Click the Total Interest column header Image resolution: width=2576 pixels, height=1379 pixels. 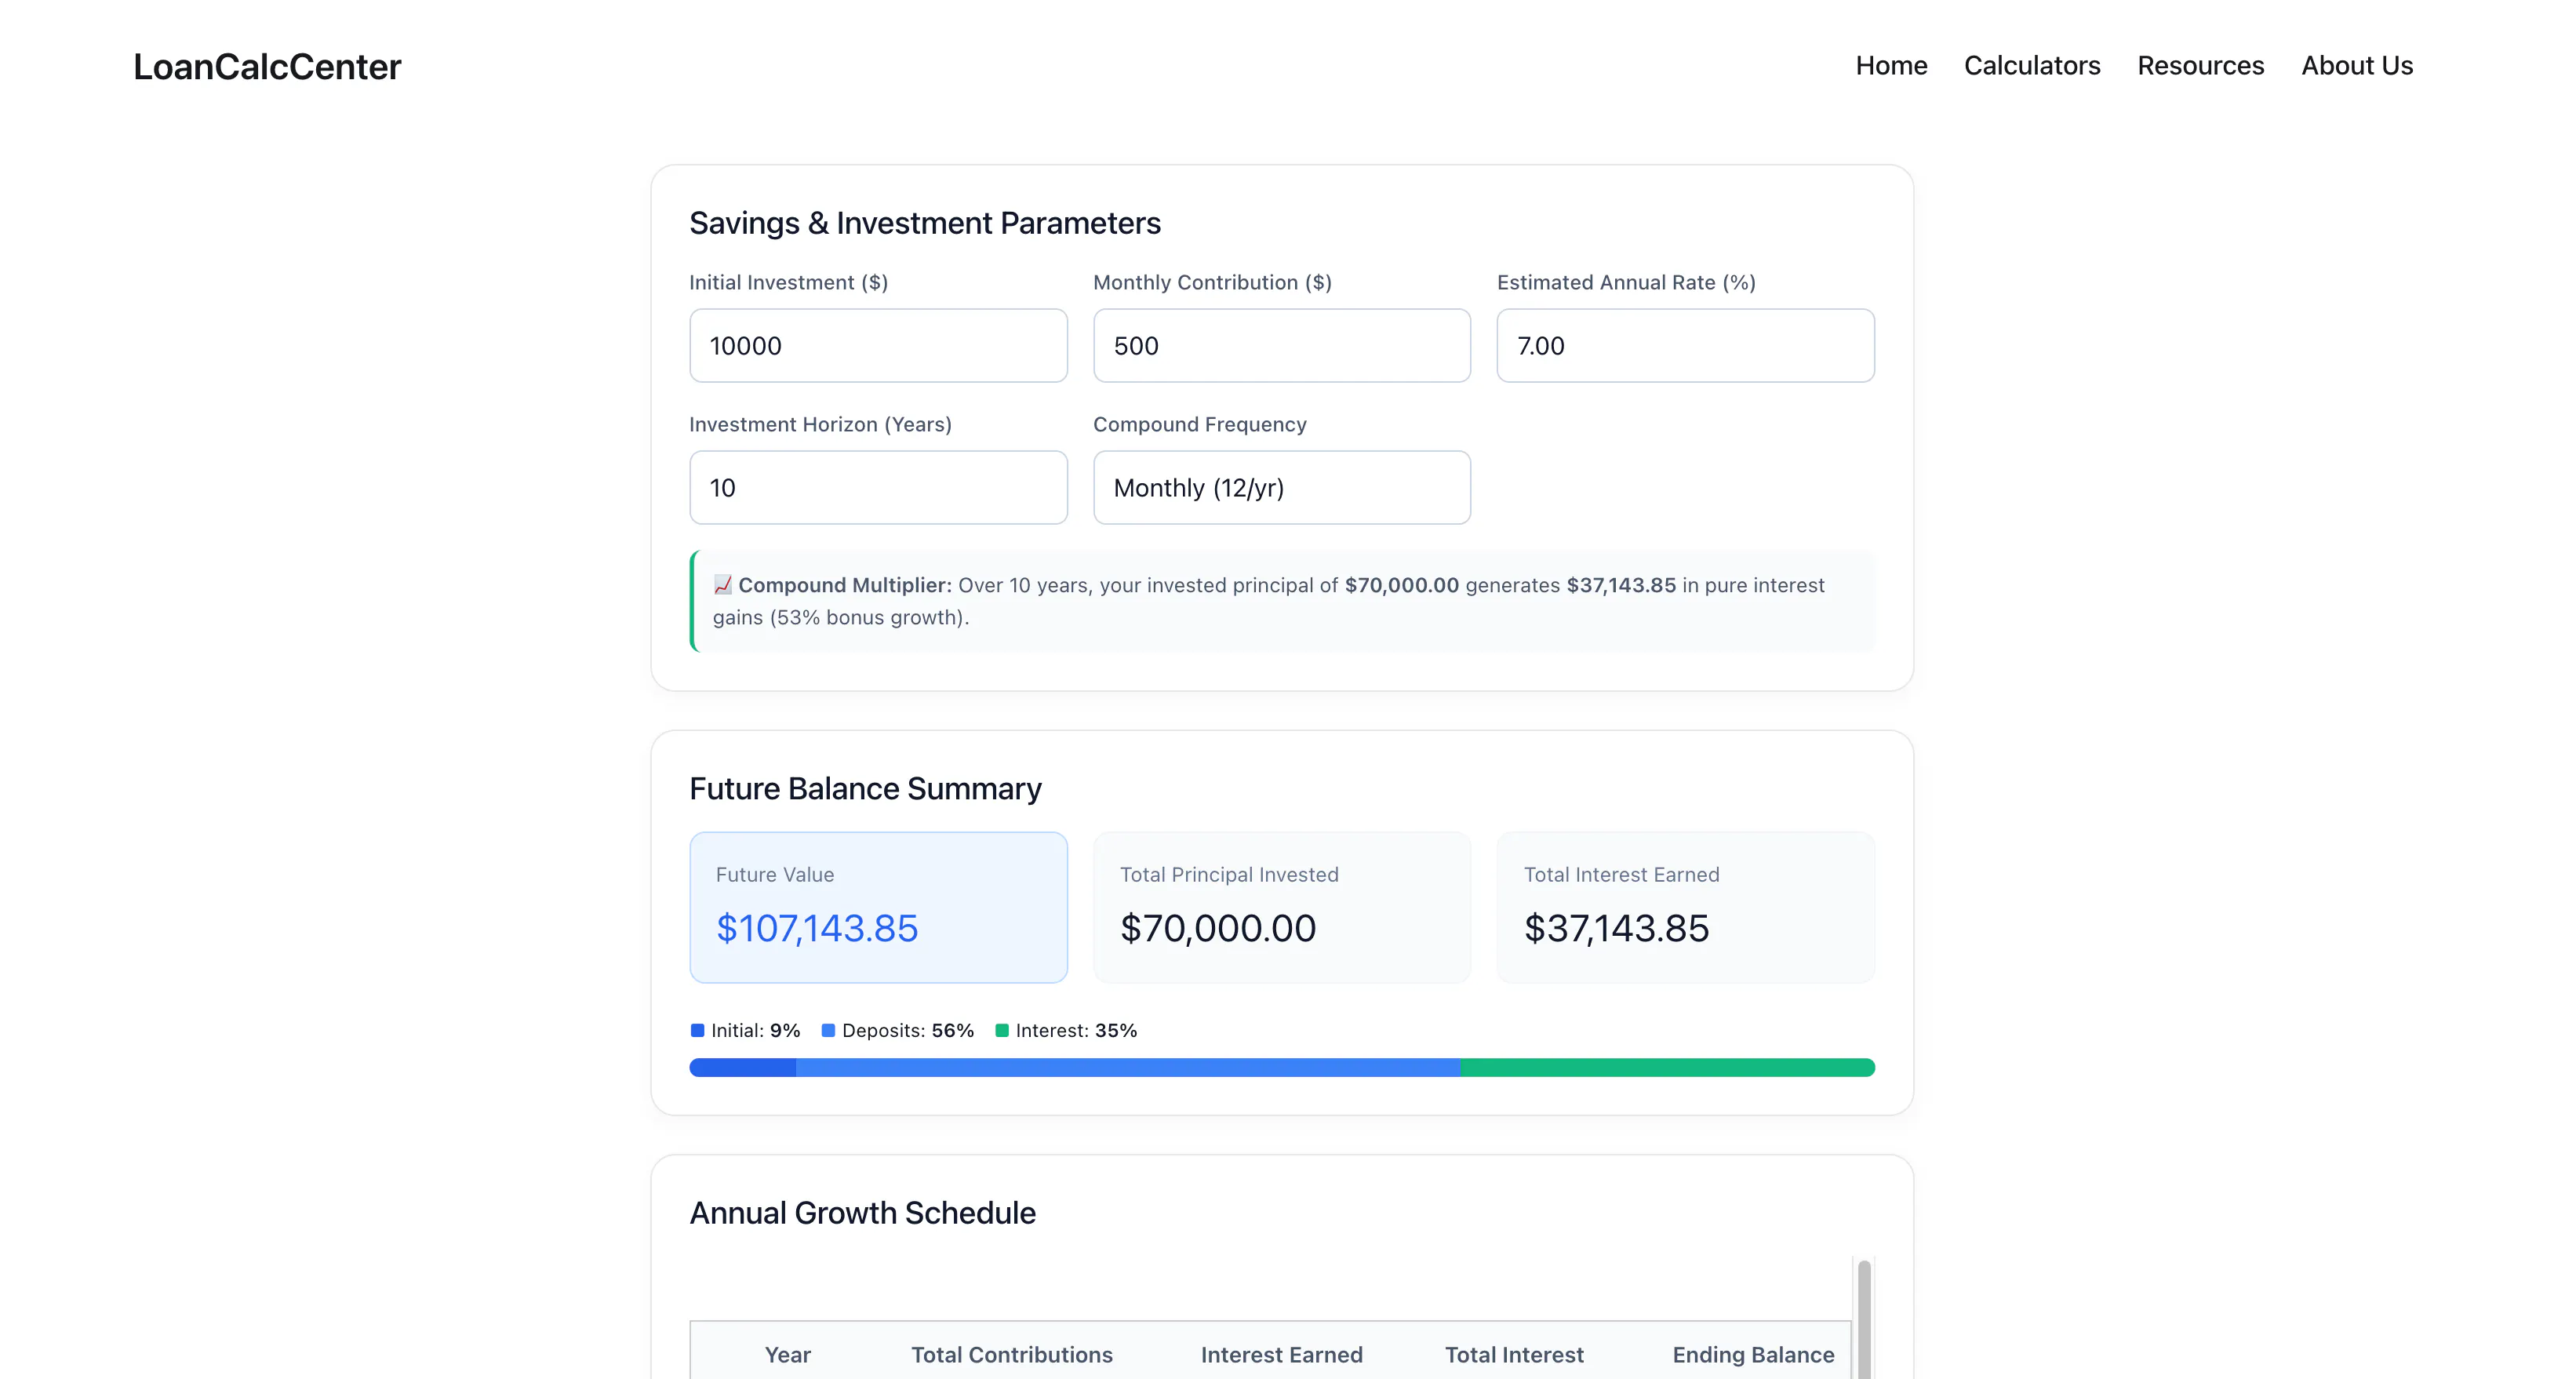pyautogui.click(x=1514, y=1355)
